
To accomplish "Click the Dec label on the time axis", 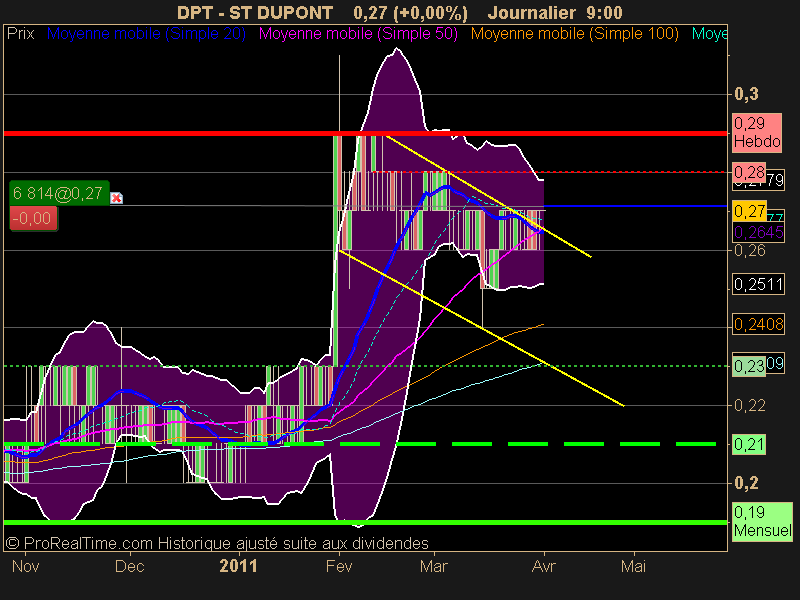I will 130,566.
